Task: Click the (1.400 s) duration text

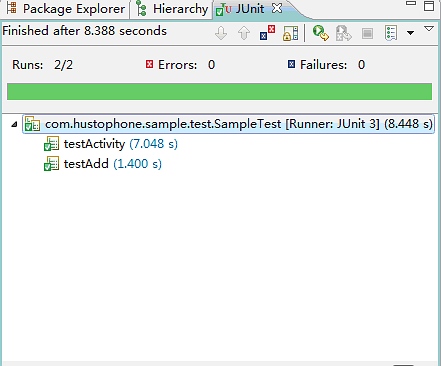Action: point(138,164)
